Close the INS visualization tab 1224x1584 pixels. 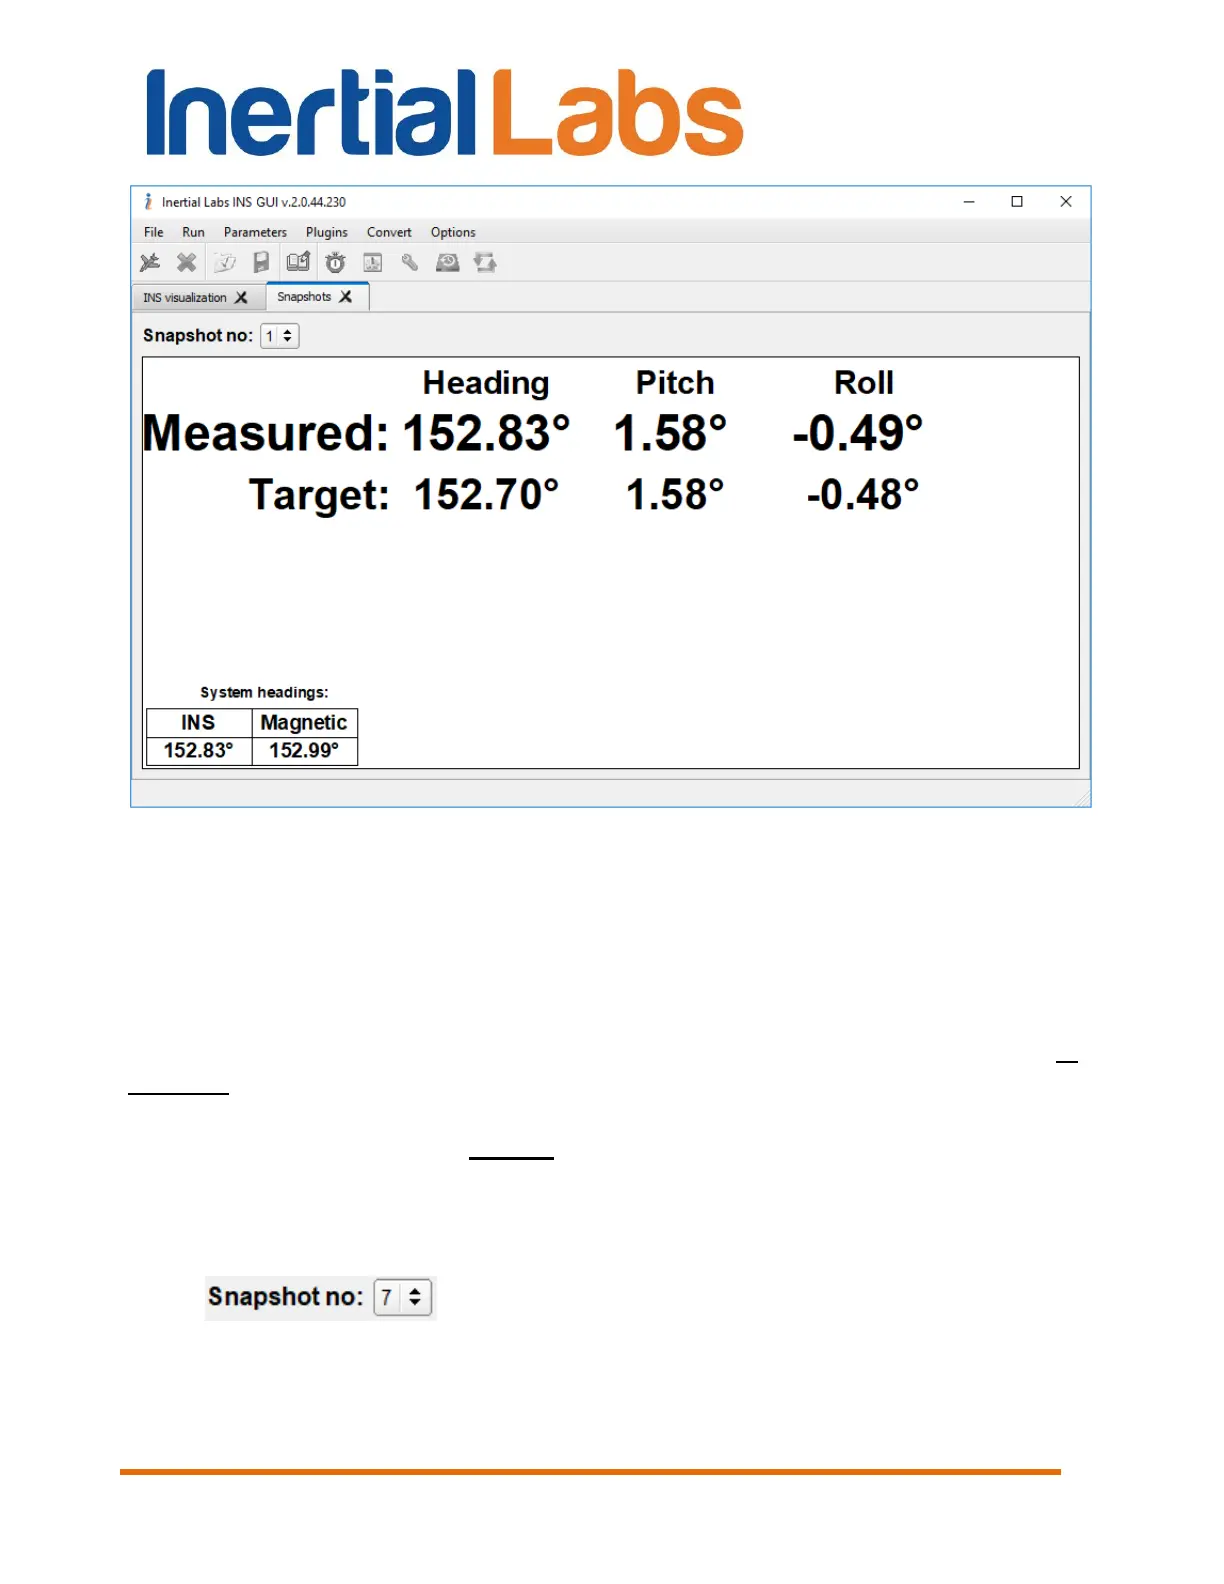(241, 298)
